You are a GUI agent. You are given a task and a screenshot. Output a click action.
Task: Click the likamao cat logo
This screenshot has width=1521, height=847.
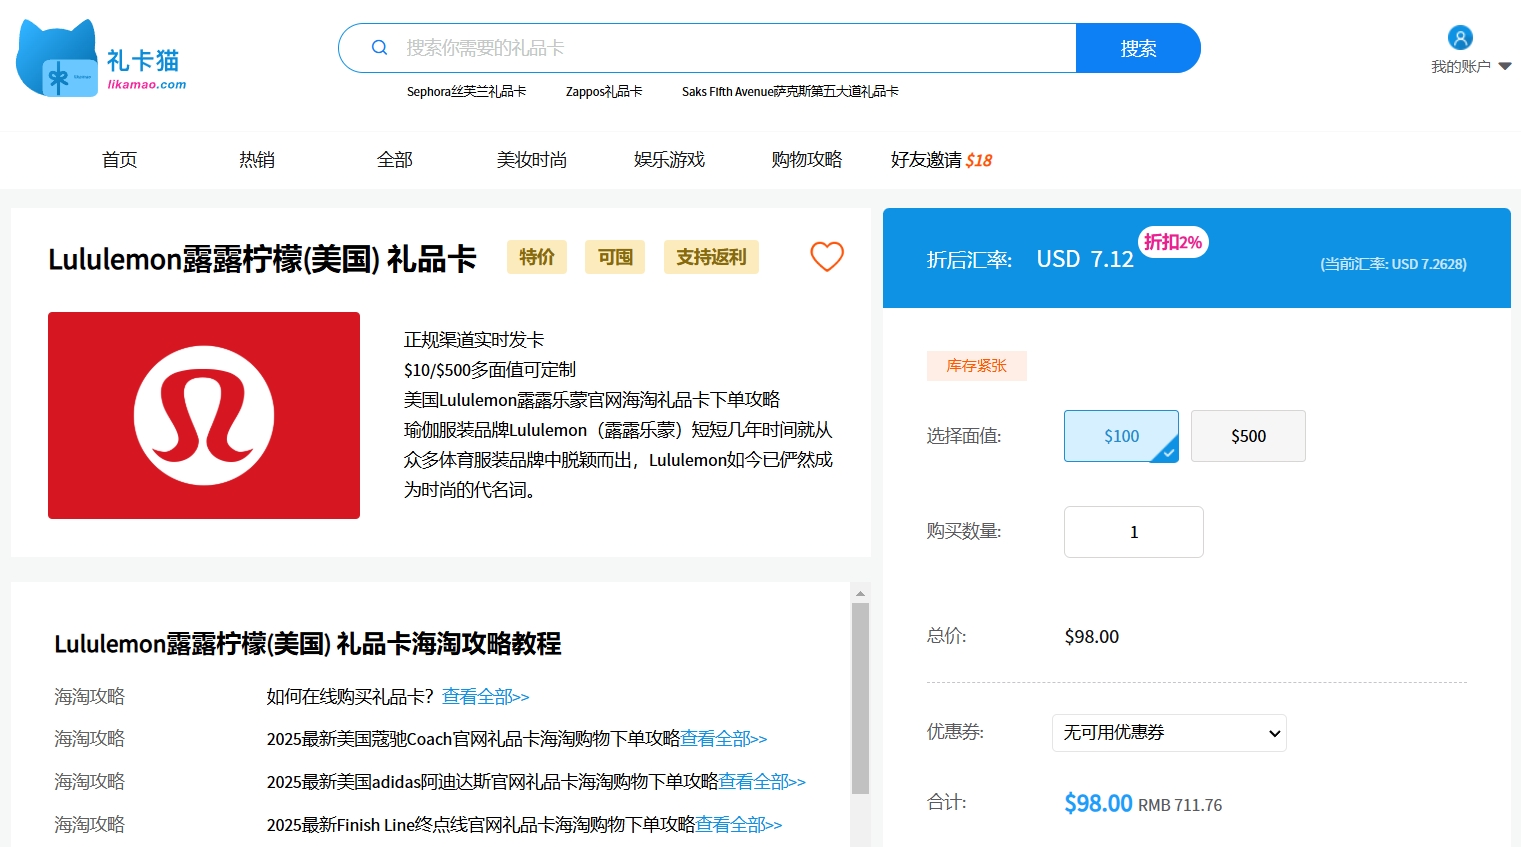[101, 58]
